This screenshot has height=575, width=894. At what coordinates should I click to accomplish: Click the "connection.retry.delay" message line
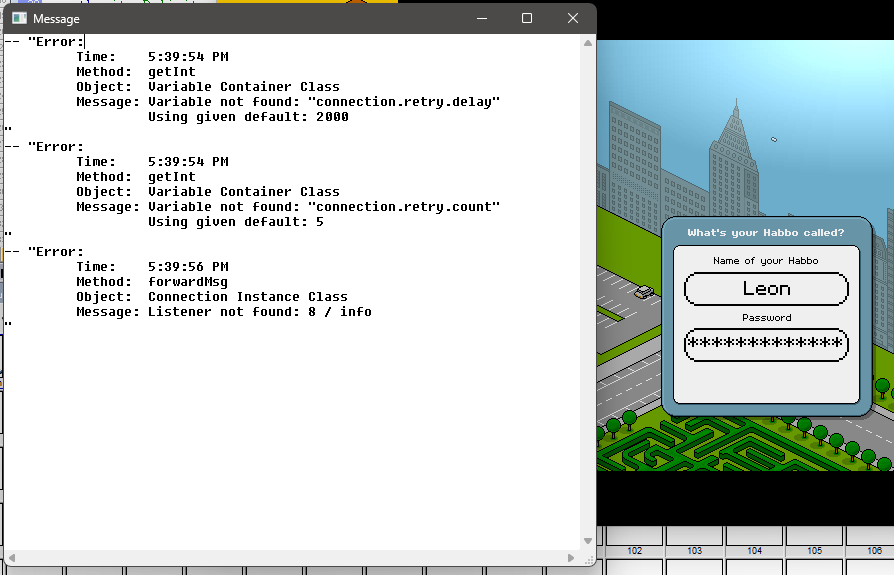(x=288, y=101)
